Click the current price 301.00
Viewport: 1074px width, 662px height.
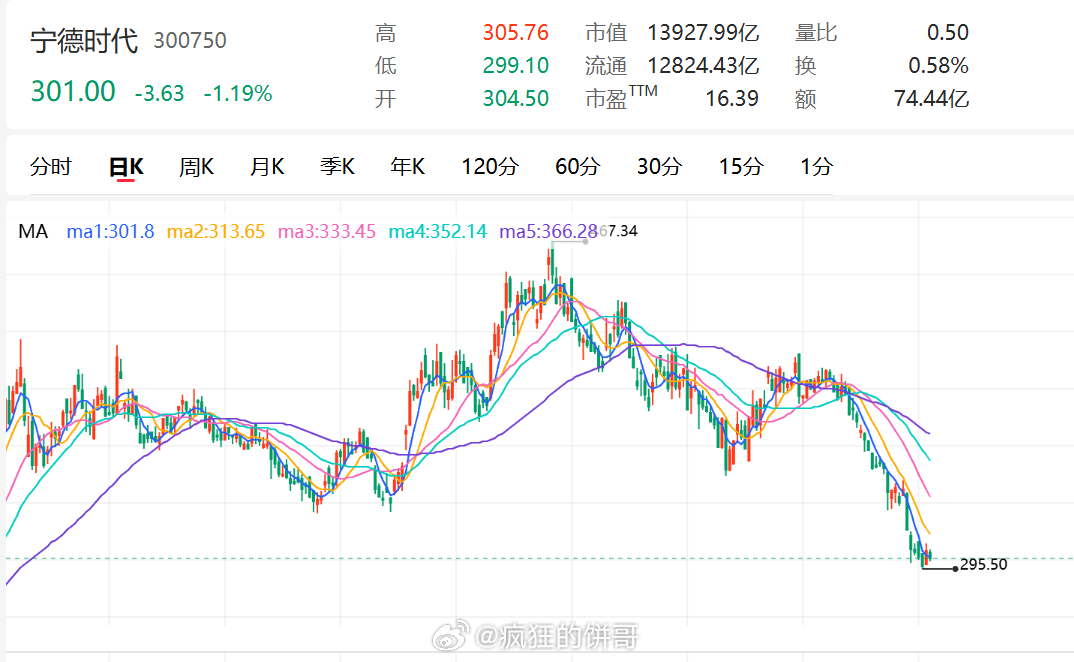pyautogui.click(x=73, y=91)
